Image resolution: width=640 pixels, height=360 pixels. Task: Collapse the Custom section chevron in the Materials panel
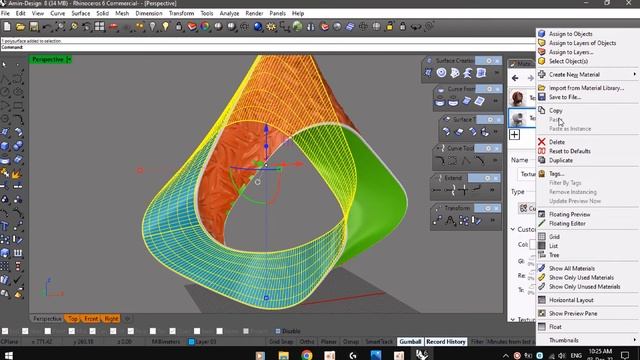513,229
